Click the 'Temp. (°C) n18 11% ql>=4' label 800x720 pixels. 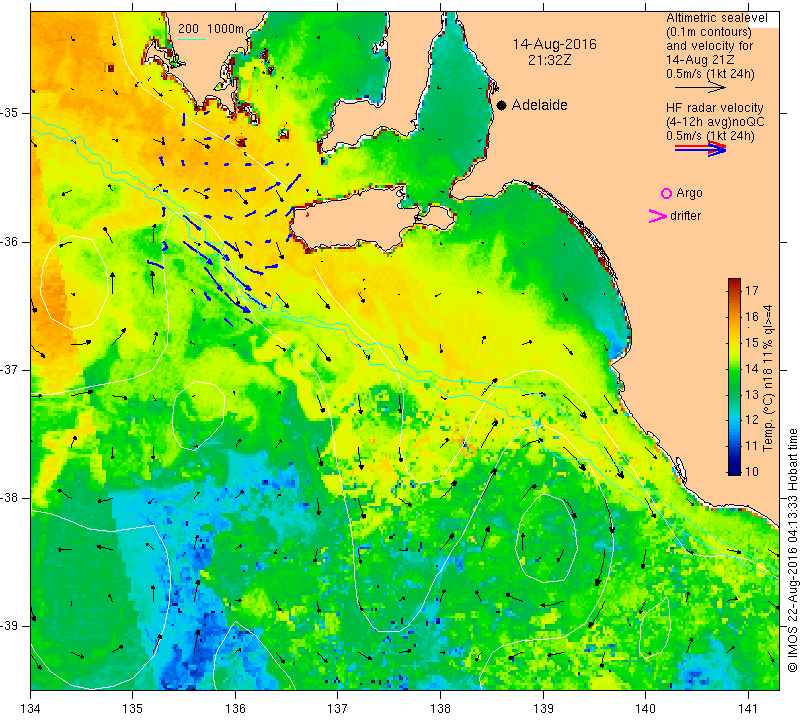tap(768, 378)
